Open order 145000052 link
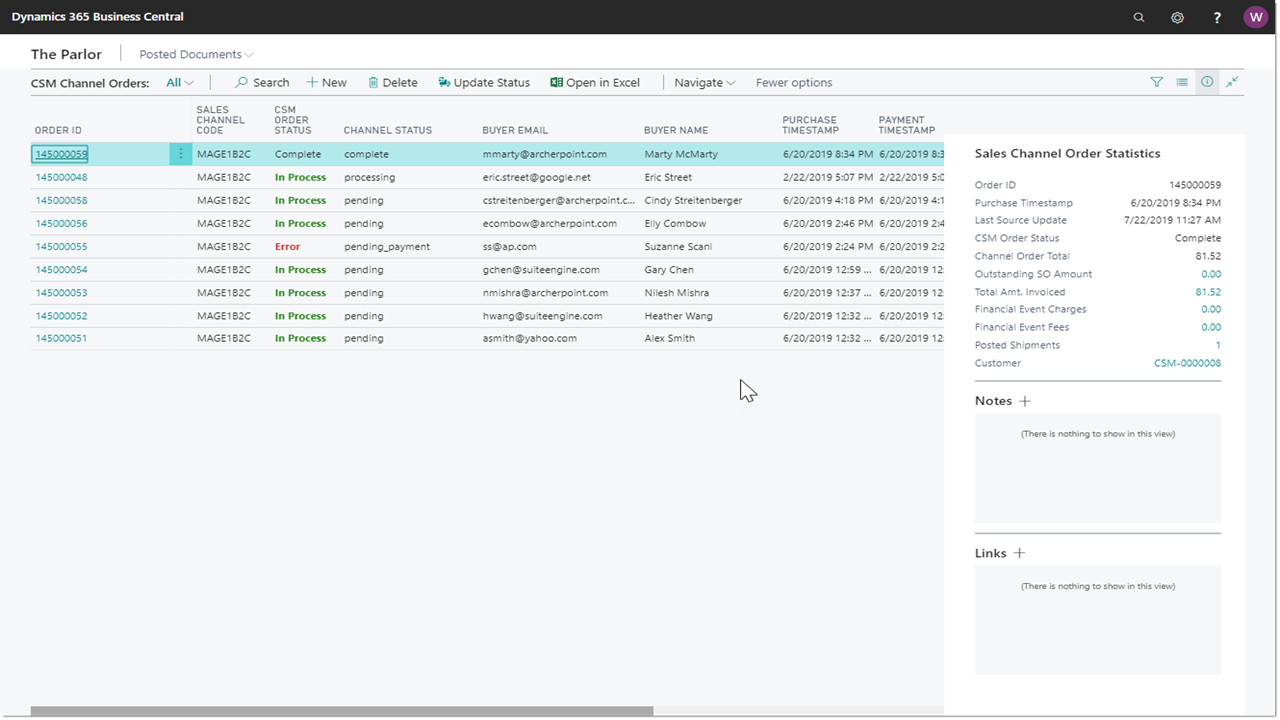1280x720 pixels. tap(61, 315)
